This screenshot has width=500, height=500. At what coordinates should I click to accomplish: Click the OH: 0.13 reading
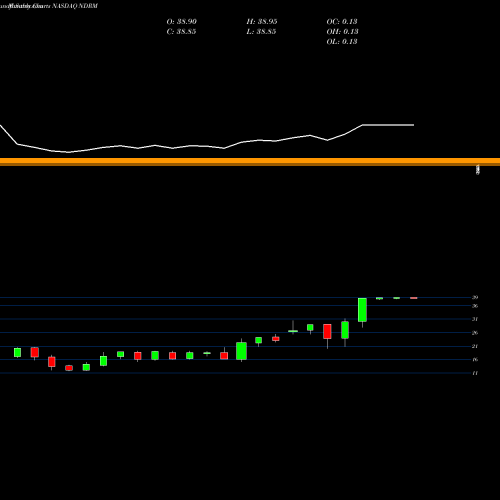343,32
